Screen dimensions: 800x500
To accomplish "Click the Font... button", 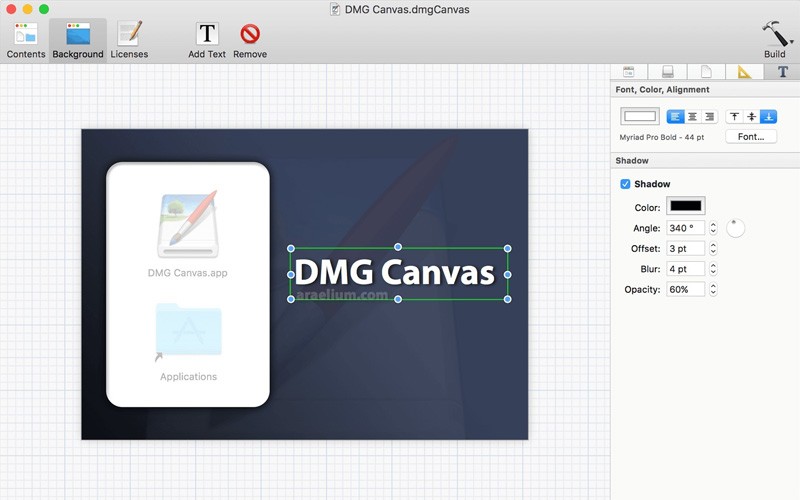I will [x=751, y=137].
